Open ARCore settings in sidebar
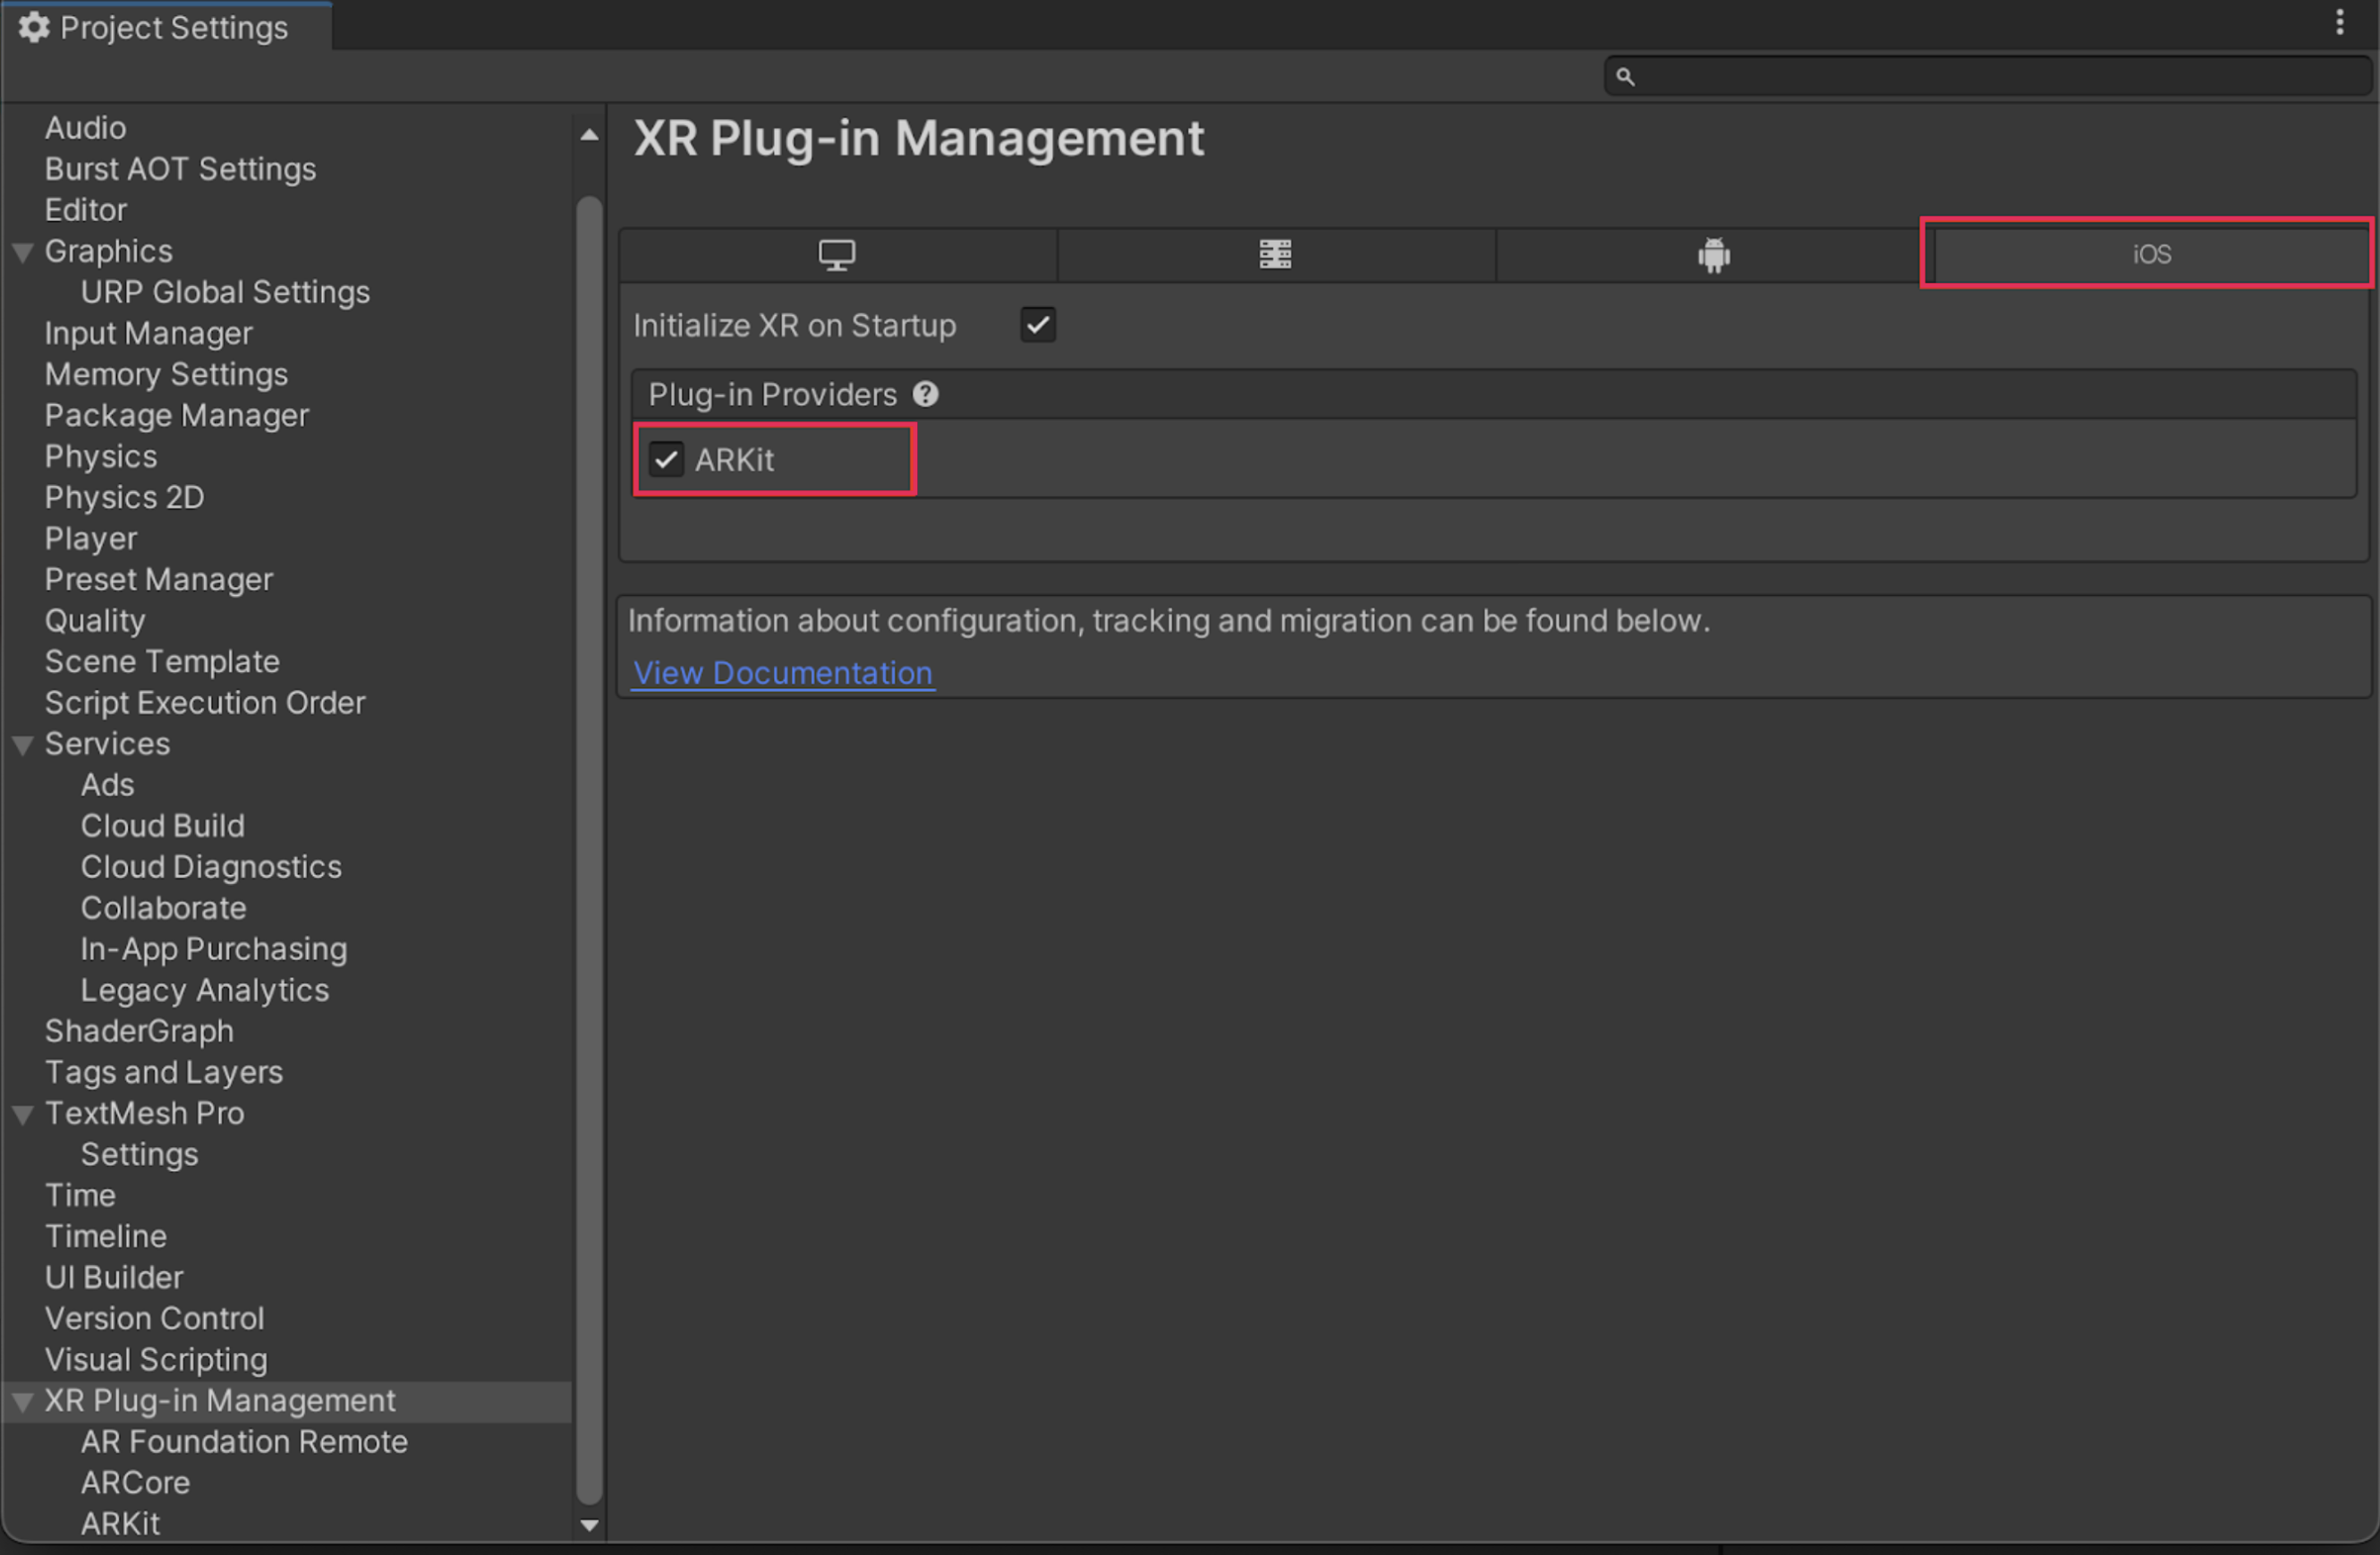This screenshot has width=2380, height=1555. pyautogui.click(x=135, y=1482)
